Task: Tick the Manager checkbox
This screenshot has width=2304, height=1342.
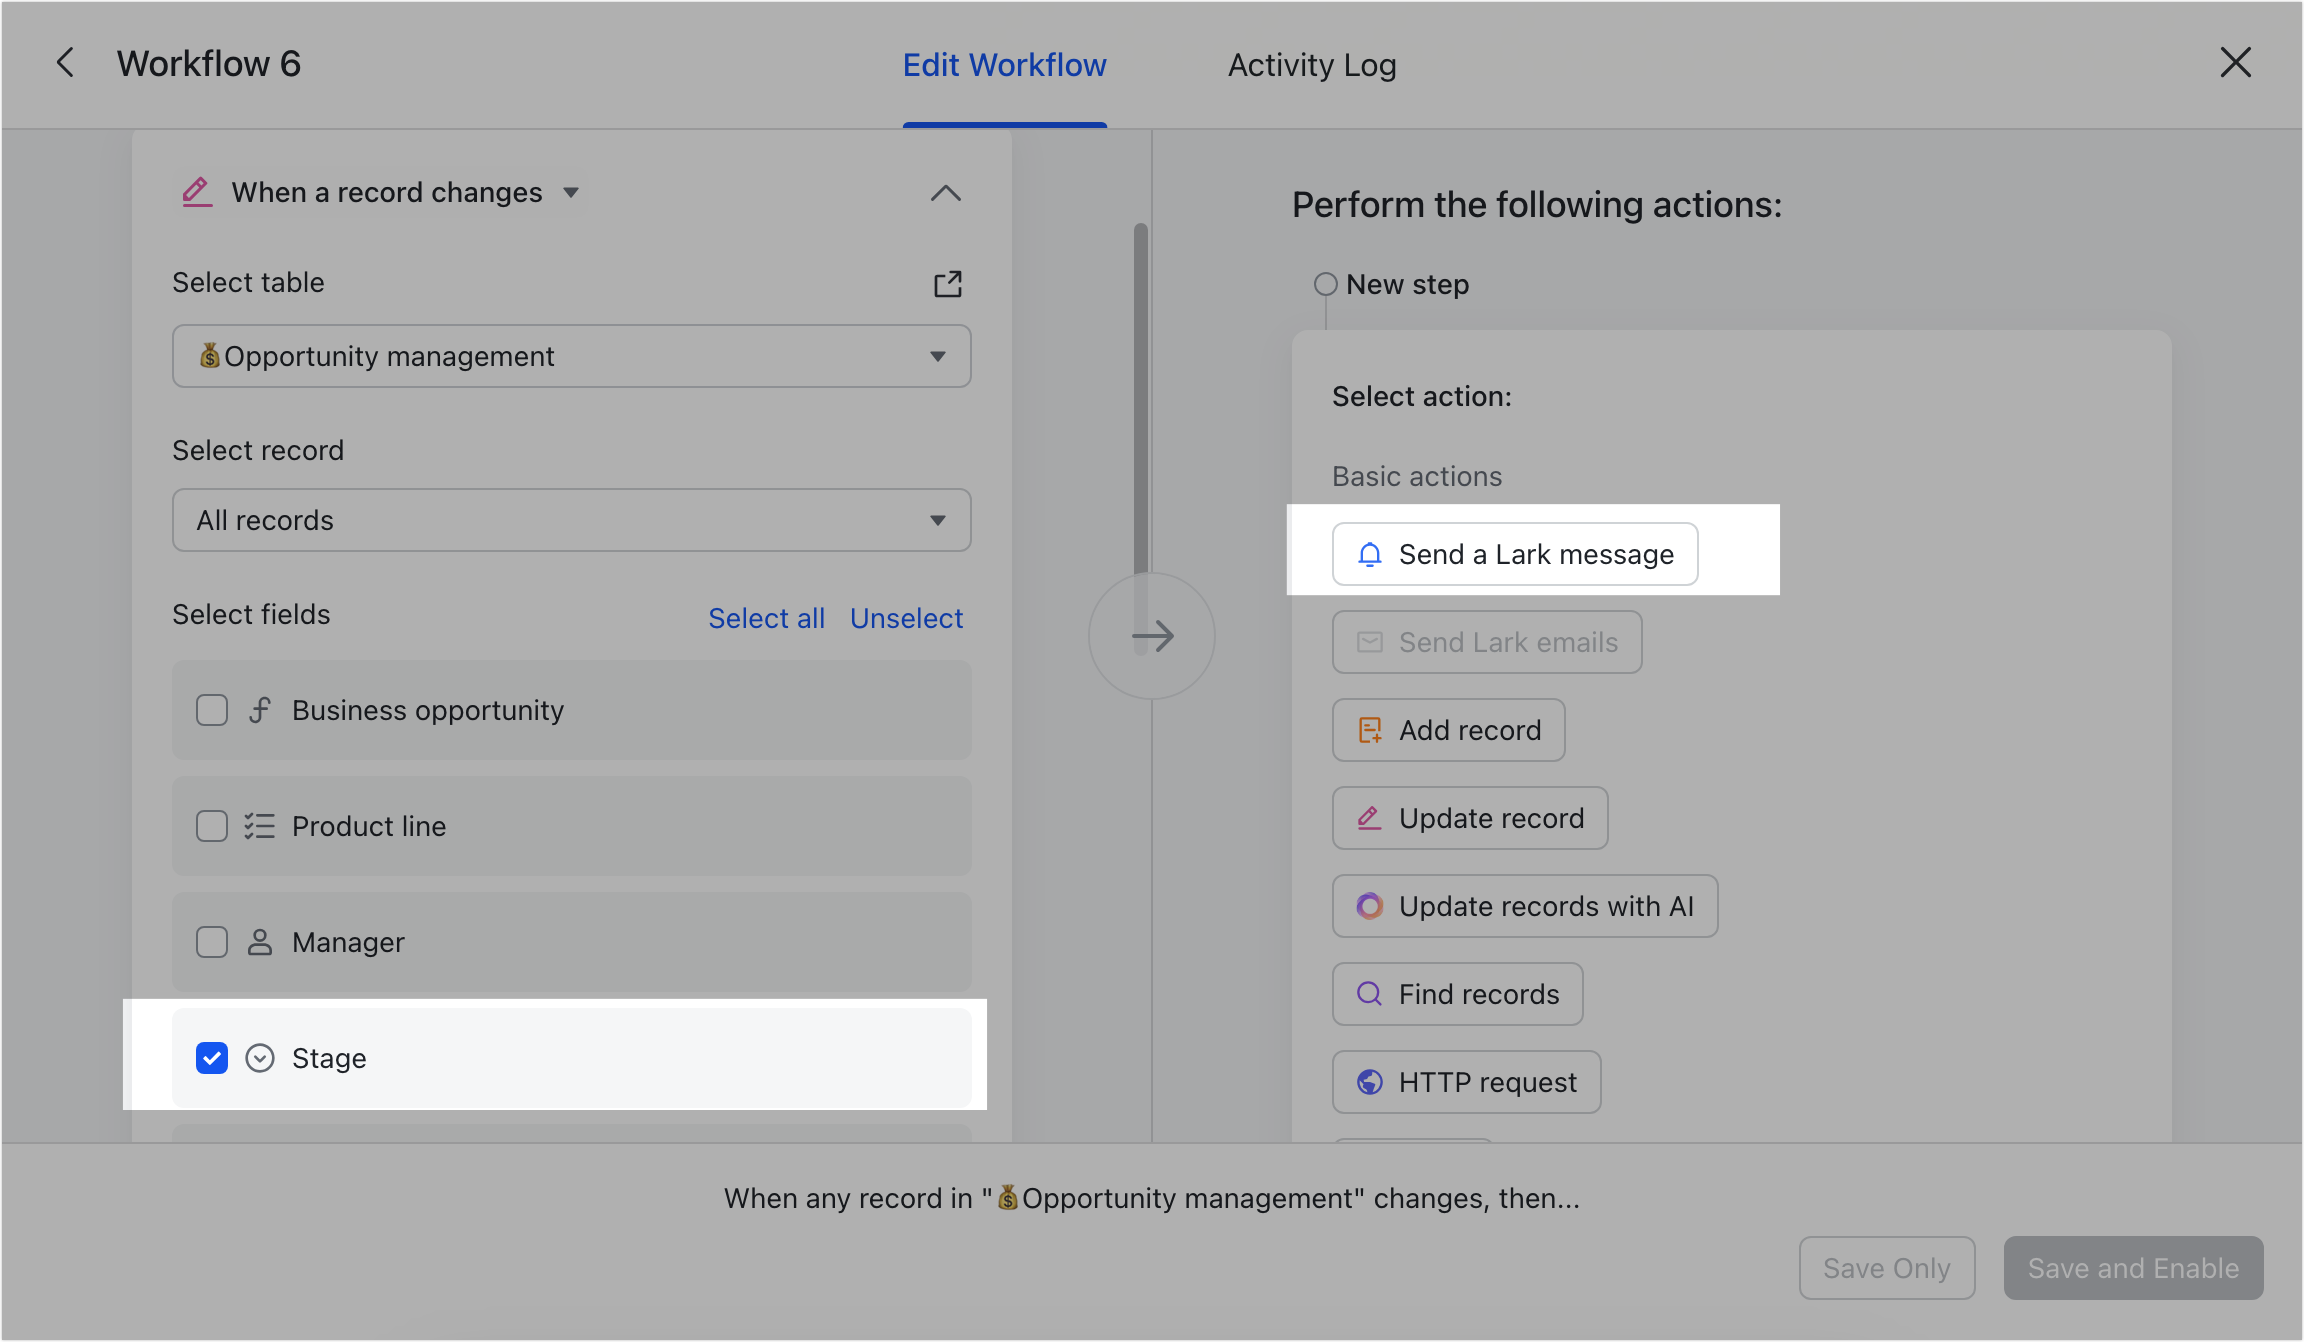Action: (x=212, y=942)
